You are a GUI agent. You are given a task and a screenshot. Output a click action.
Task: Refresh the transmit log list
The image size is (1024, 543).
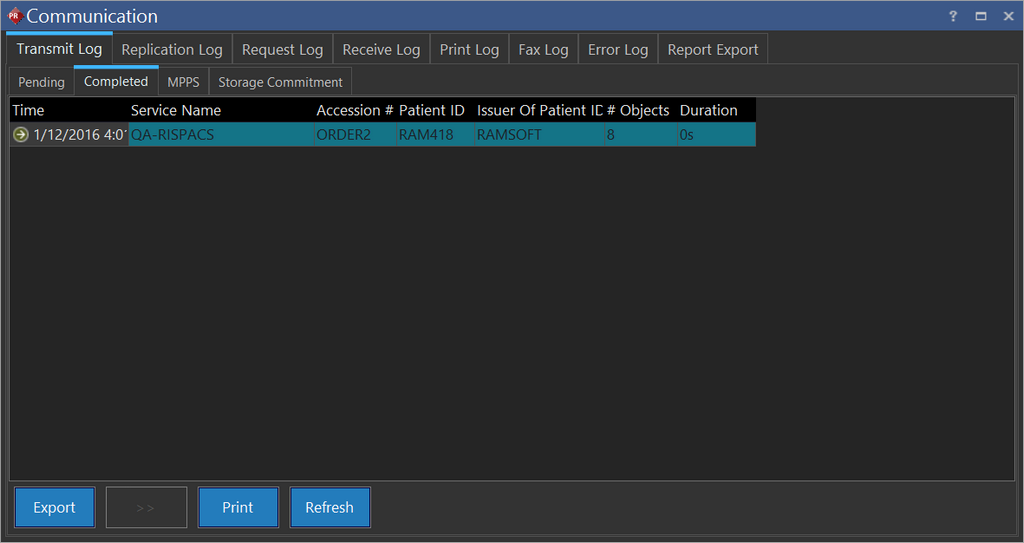329,507
